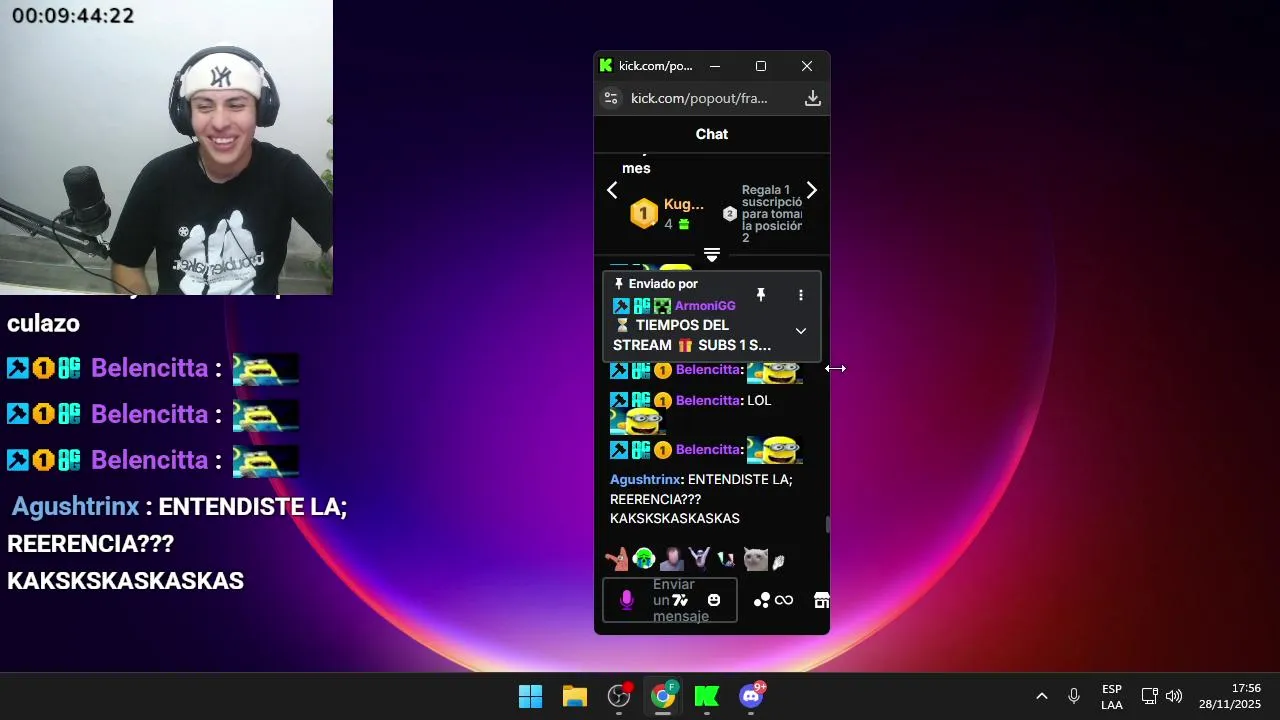Select the clapping hands emote
This screenshot has width=1280, height=720.
click(779, 561)
